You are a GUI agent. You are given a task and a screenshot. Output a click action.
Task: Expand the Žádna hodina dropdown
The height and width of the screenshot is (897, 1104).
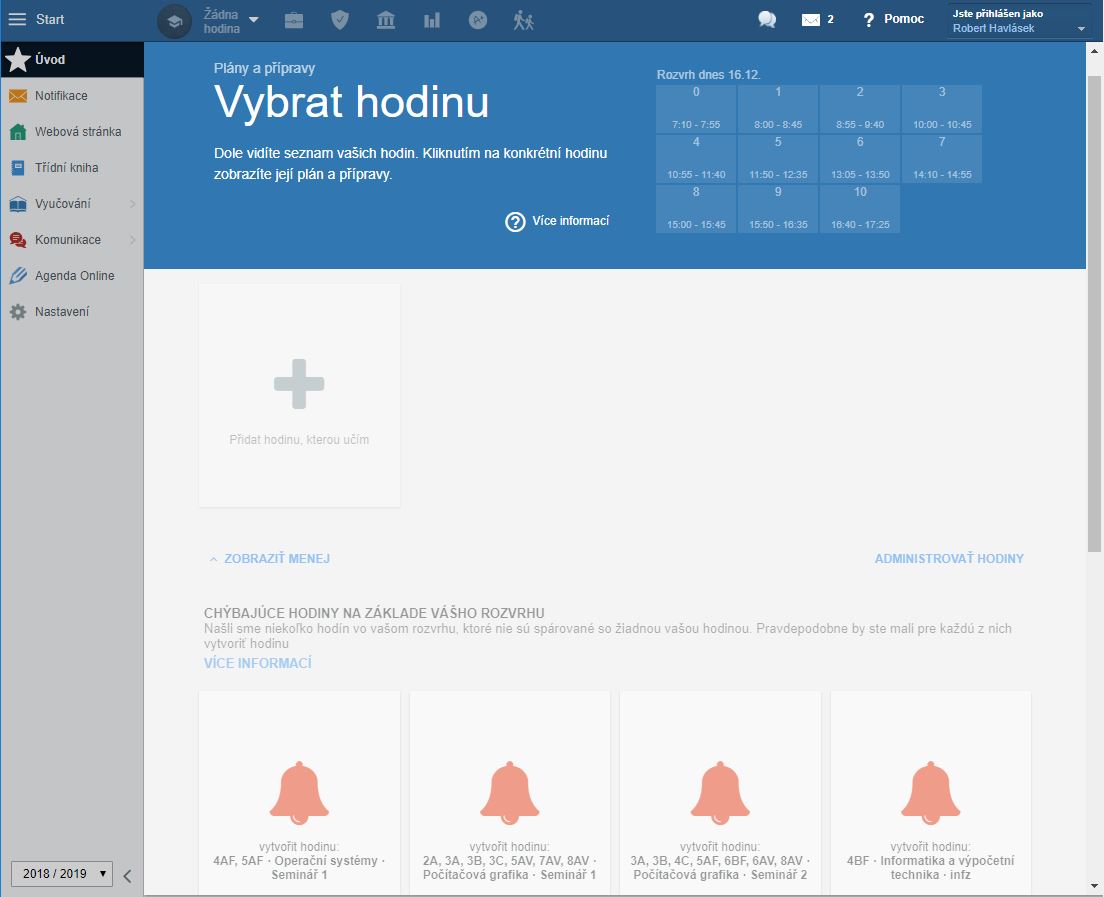click(x=253, y=20)
